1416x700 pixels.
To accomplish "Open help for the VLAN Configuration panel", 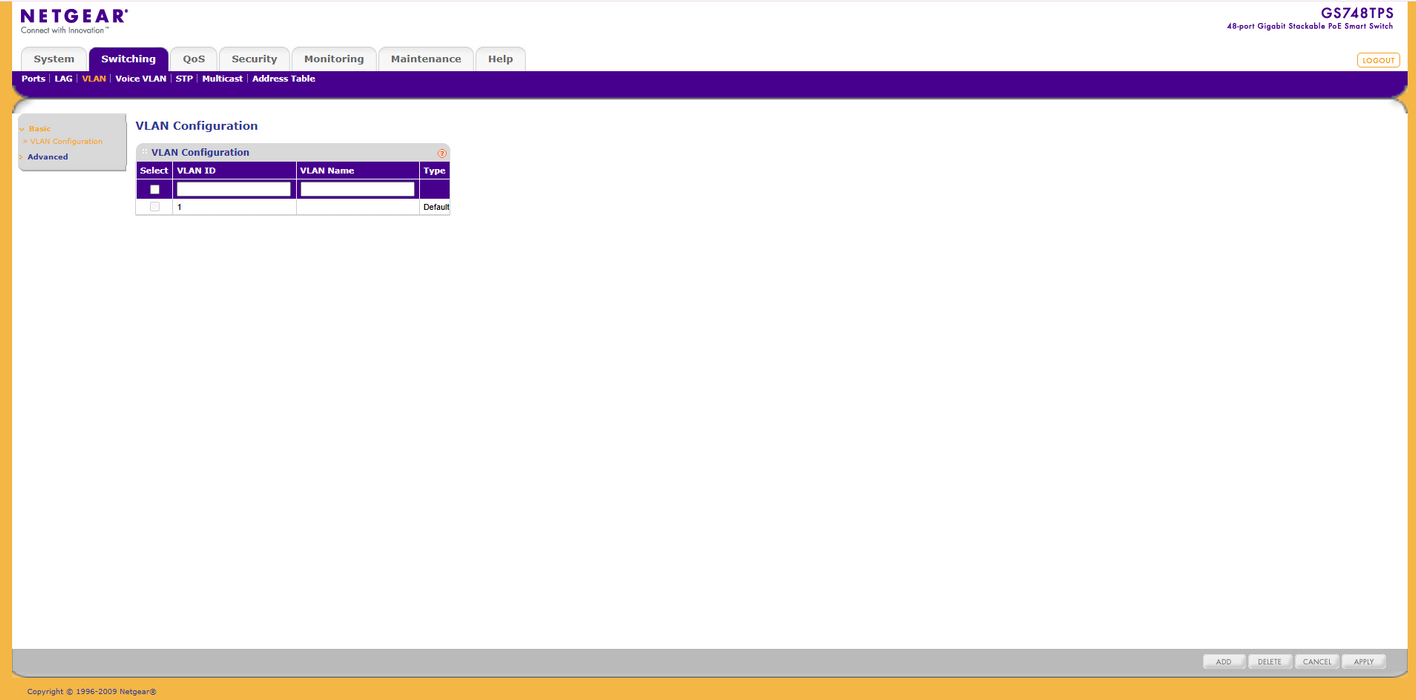I will point(442,153).
